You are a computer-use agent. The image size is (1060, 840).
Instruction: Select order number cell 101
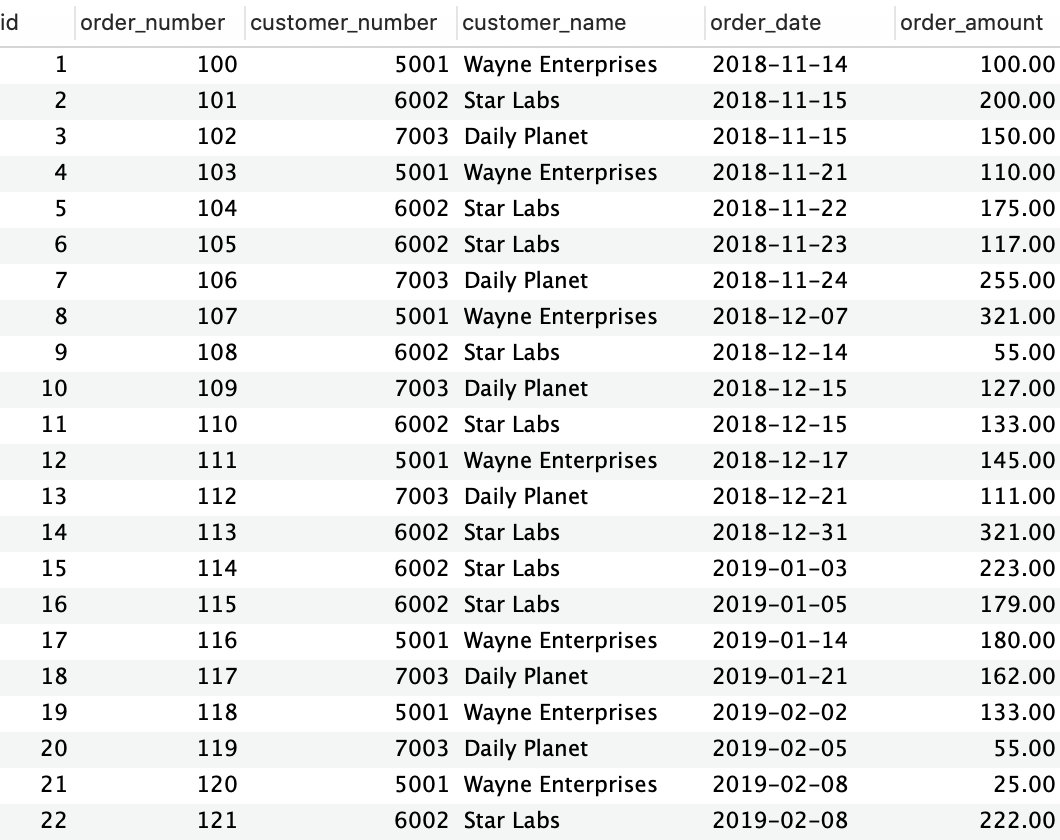click(217, 101)
